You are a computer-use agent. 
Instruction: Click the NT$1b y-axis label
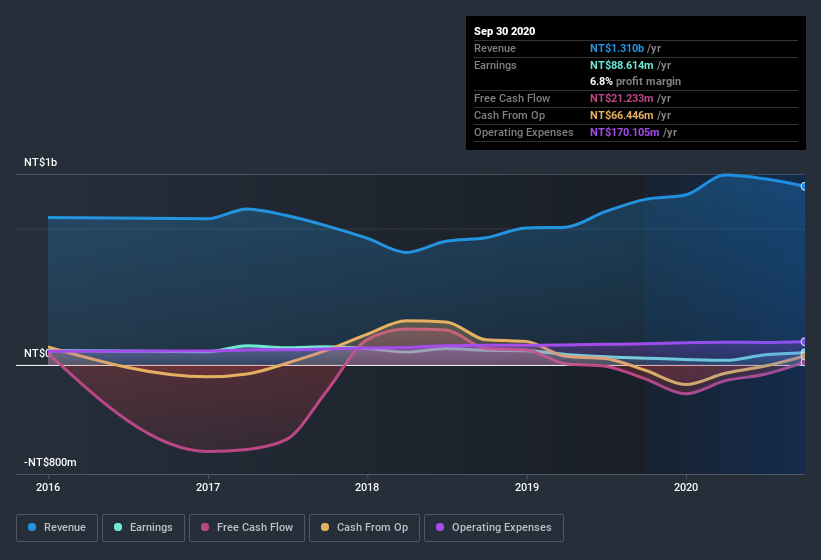pyautogui.click(x=40, y=162)
